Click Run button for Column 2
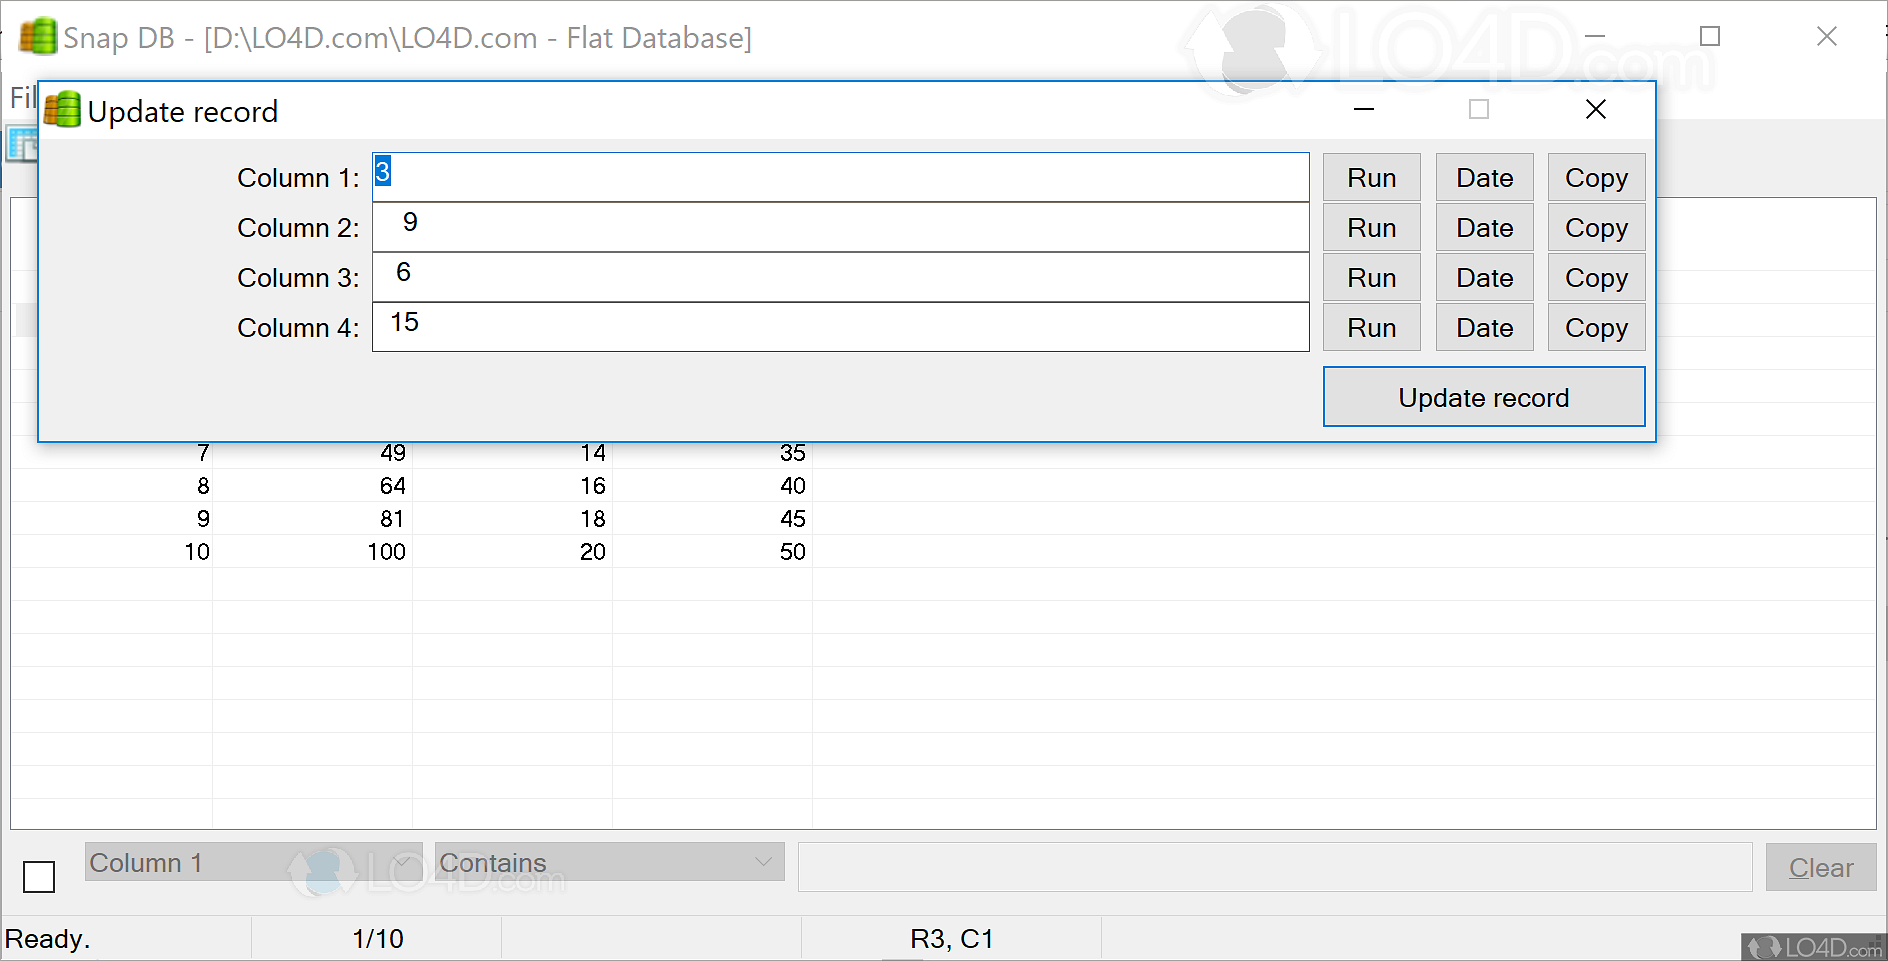The width and height of the screenshot is (1888, 961). pyautogui.click(x=1371, y=228)
